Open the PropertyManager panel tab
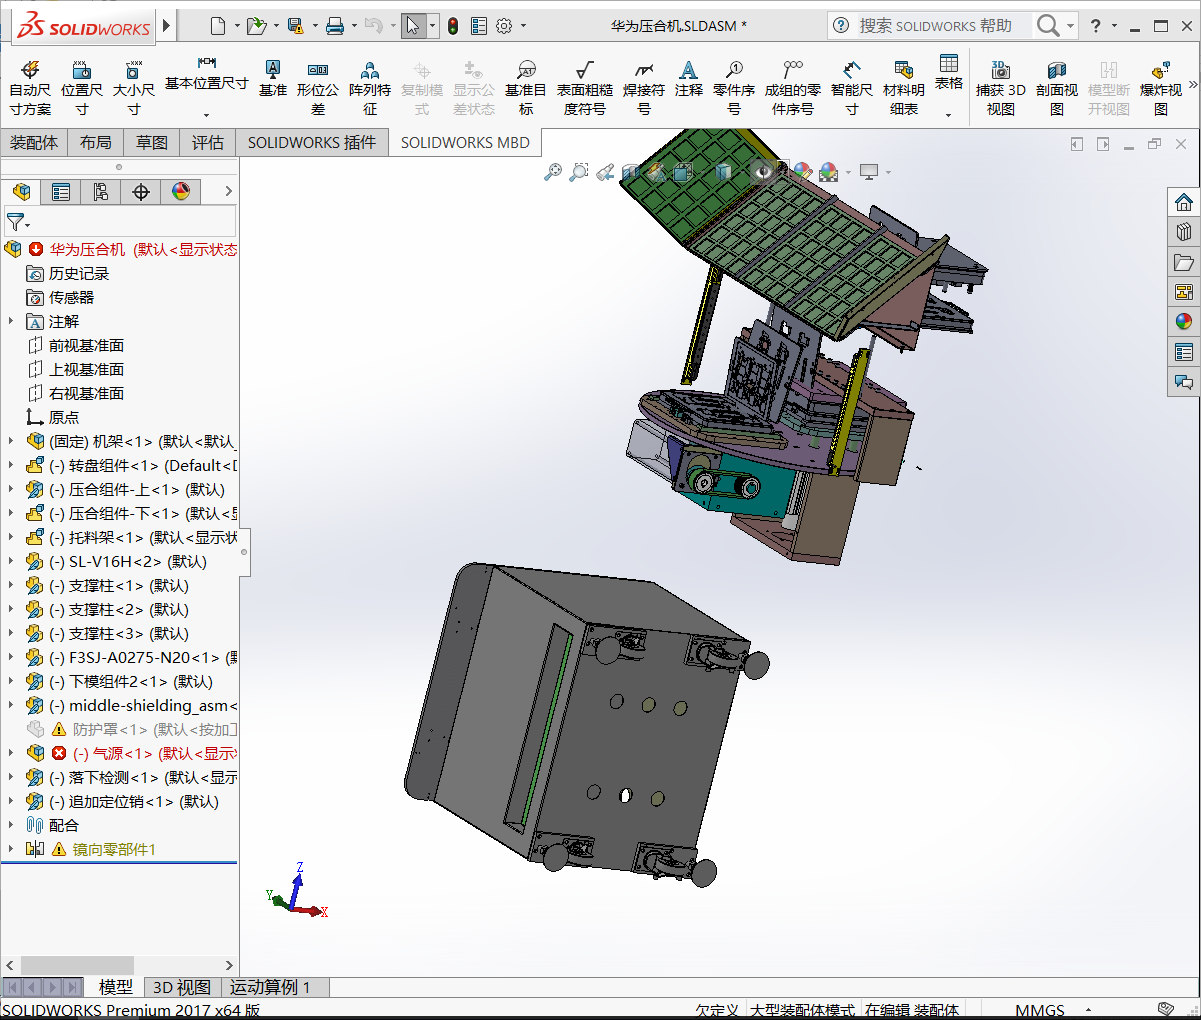The width and height of the screenshot is (1201, 1020). coord(61,192)
